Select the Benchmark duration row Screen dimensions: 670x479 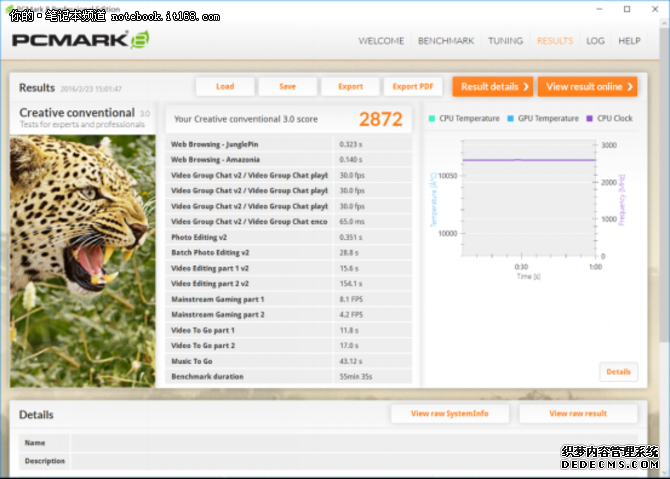tap(289, 376)
